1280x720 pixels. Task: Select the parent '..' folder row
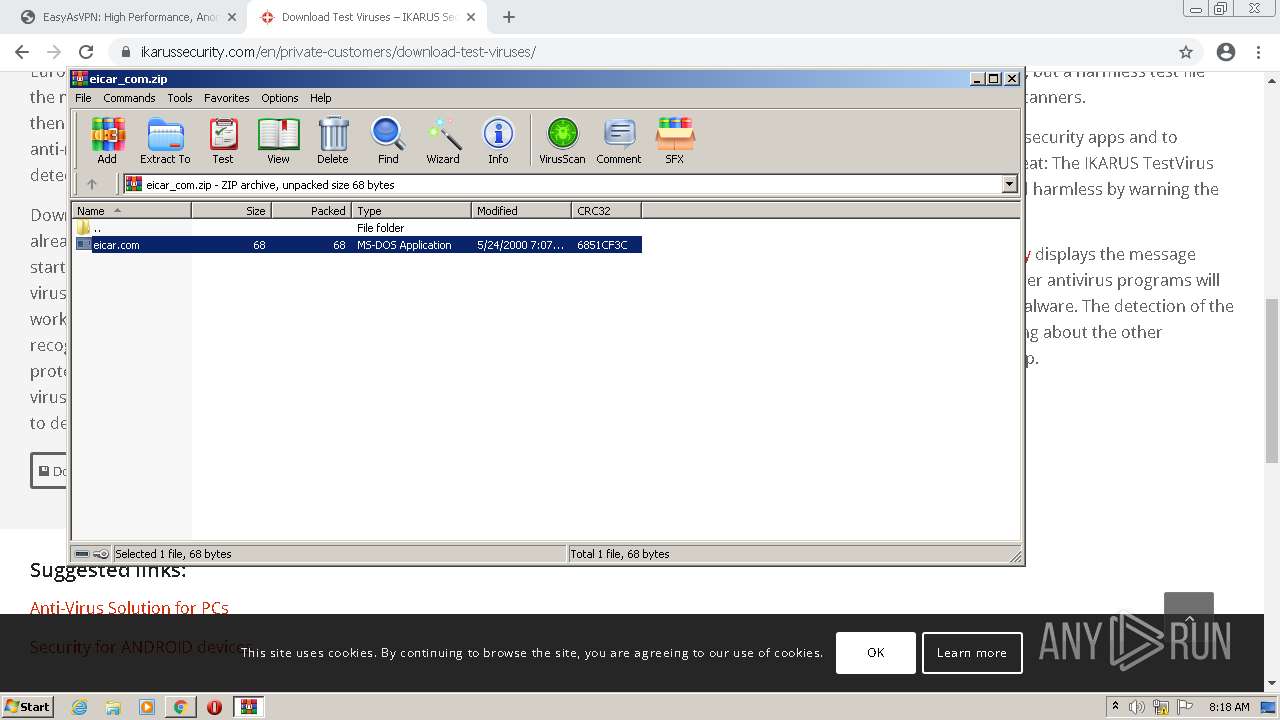coord(357,228)
